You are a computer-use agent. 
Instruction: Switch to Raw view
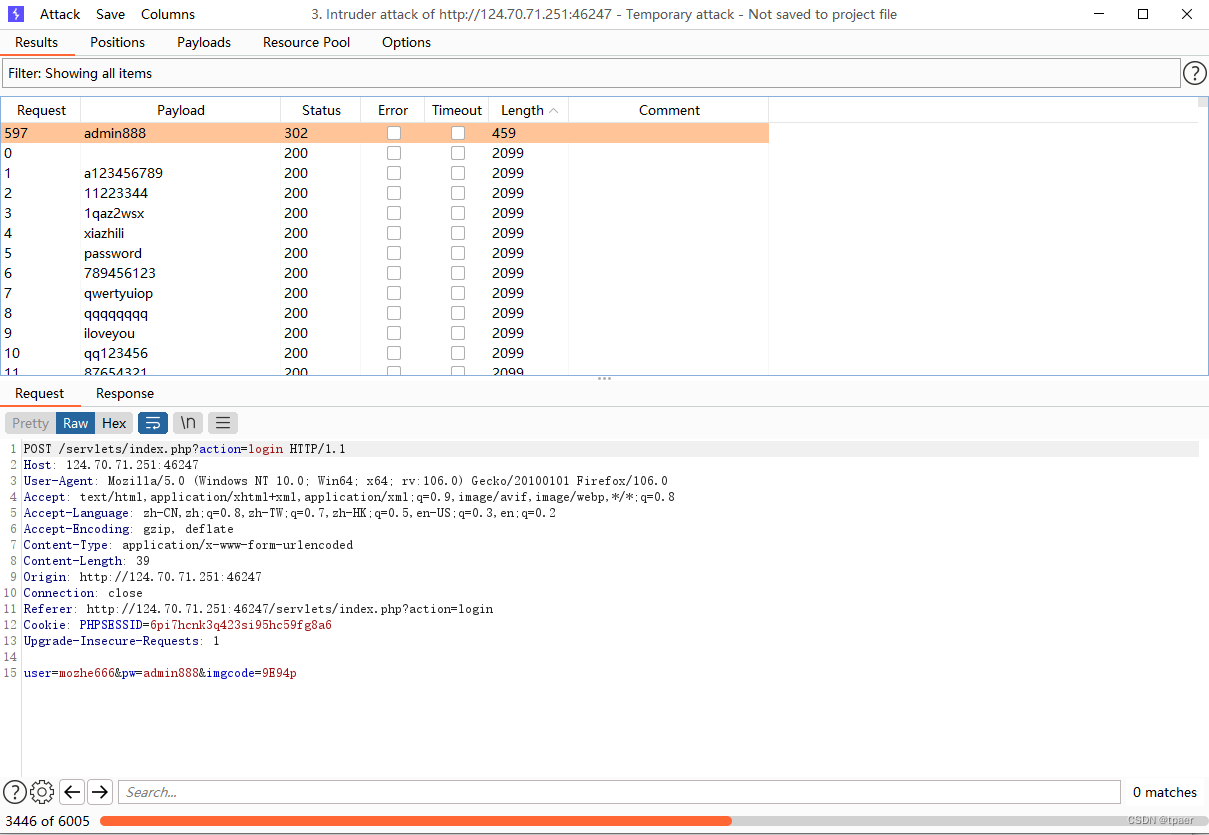point(76,423)
